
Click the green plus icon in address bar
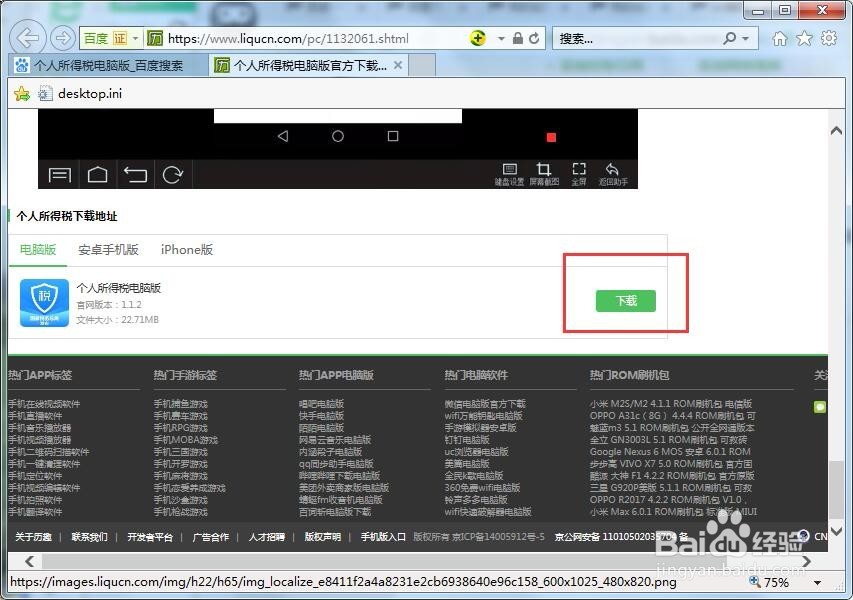[477, 38]
